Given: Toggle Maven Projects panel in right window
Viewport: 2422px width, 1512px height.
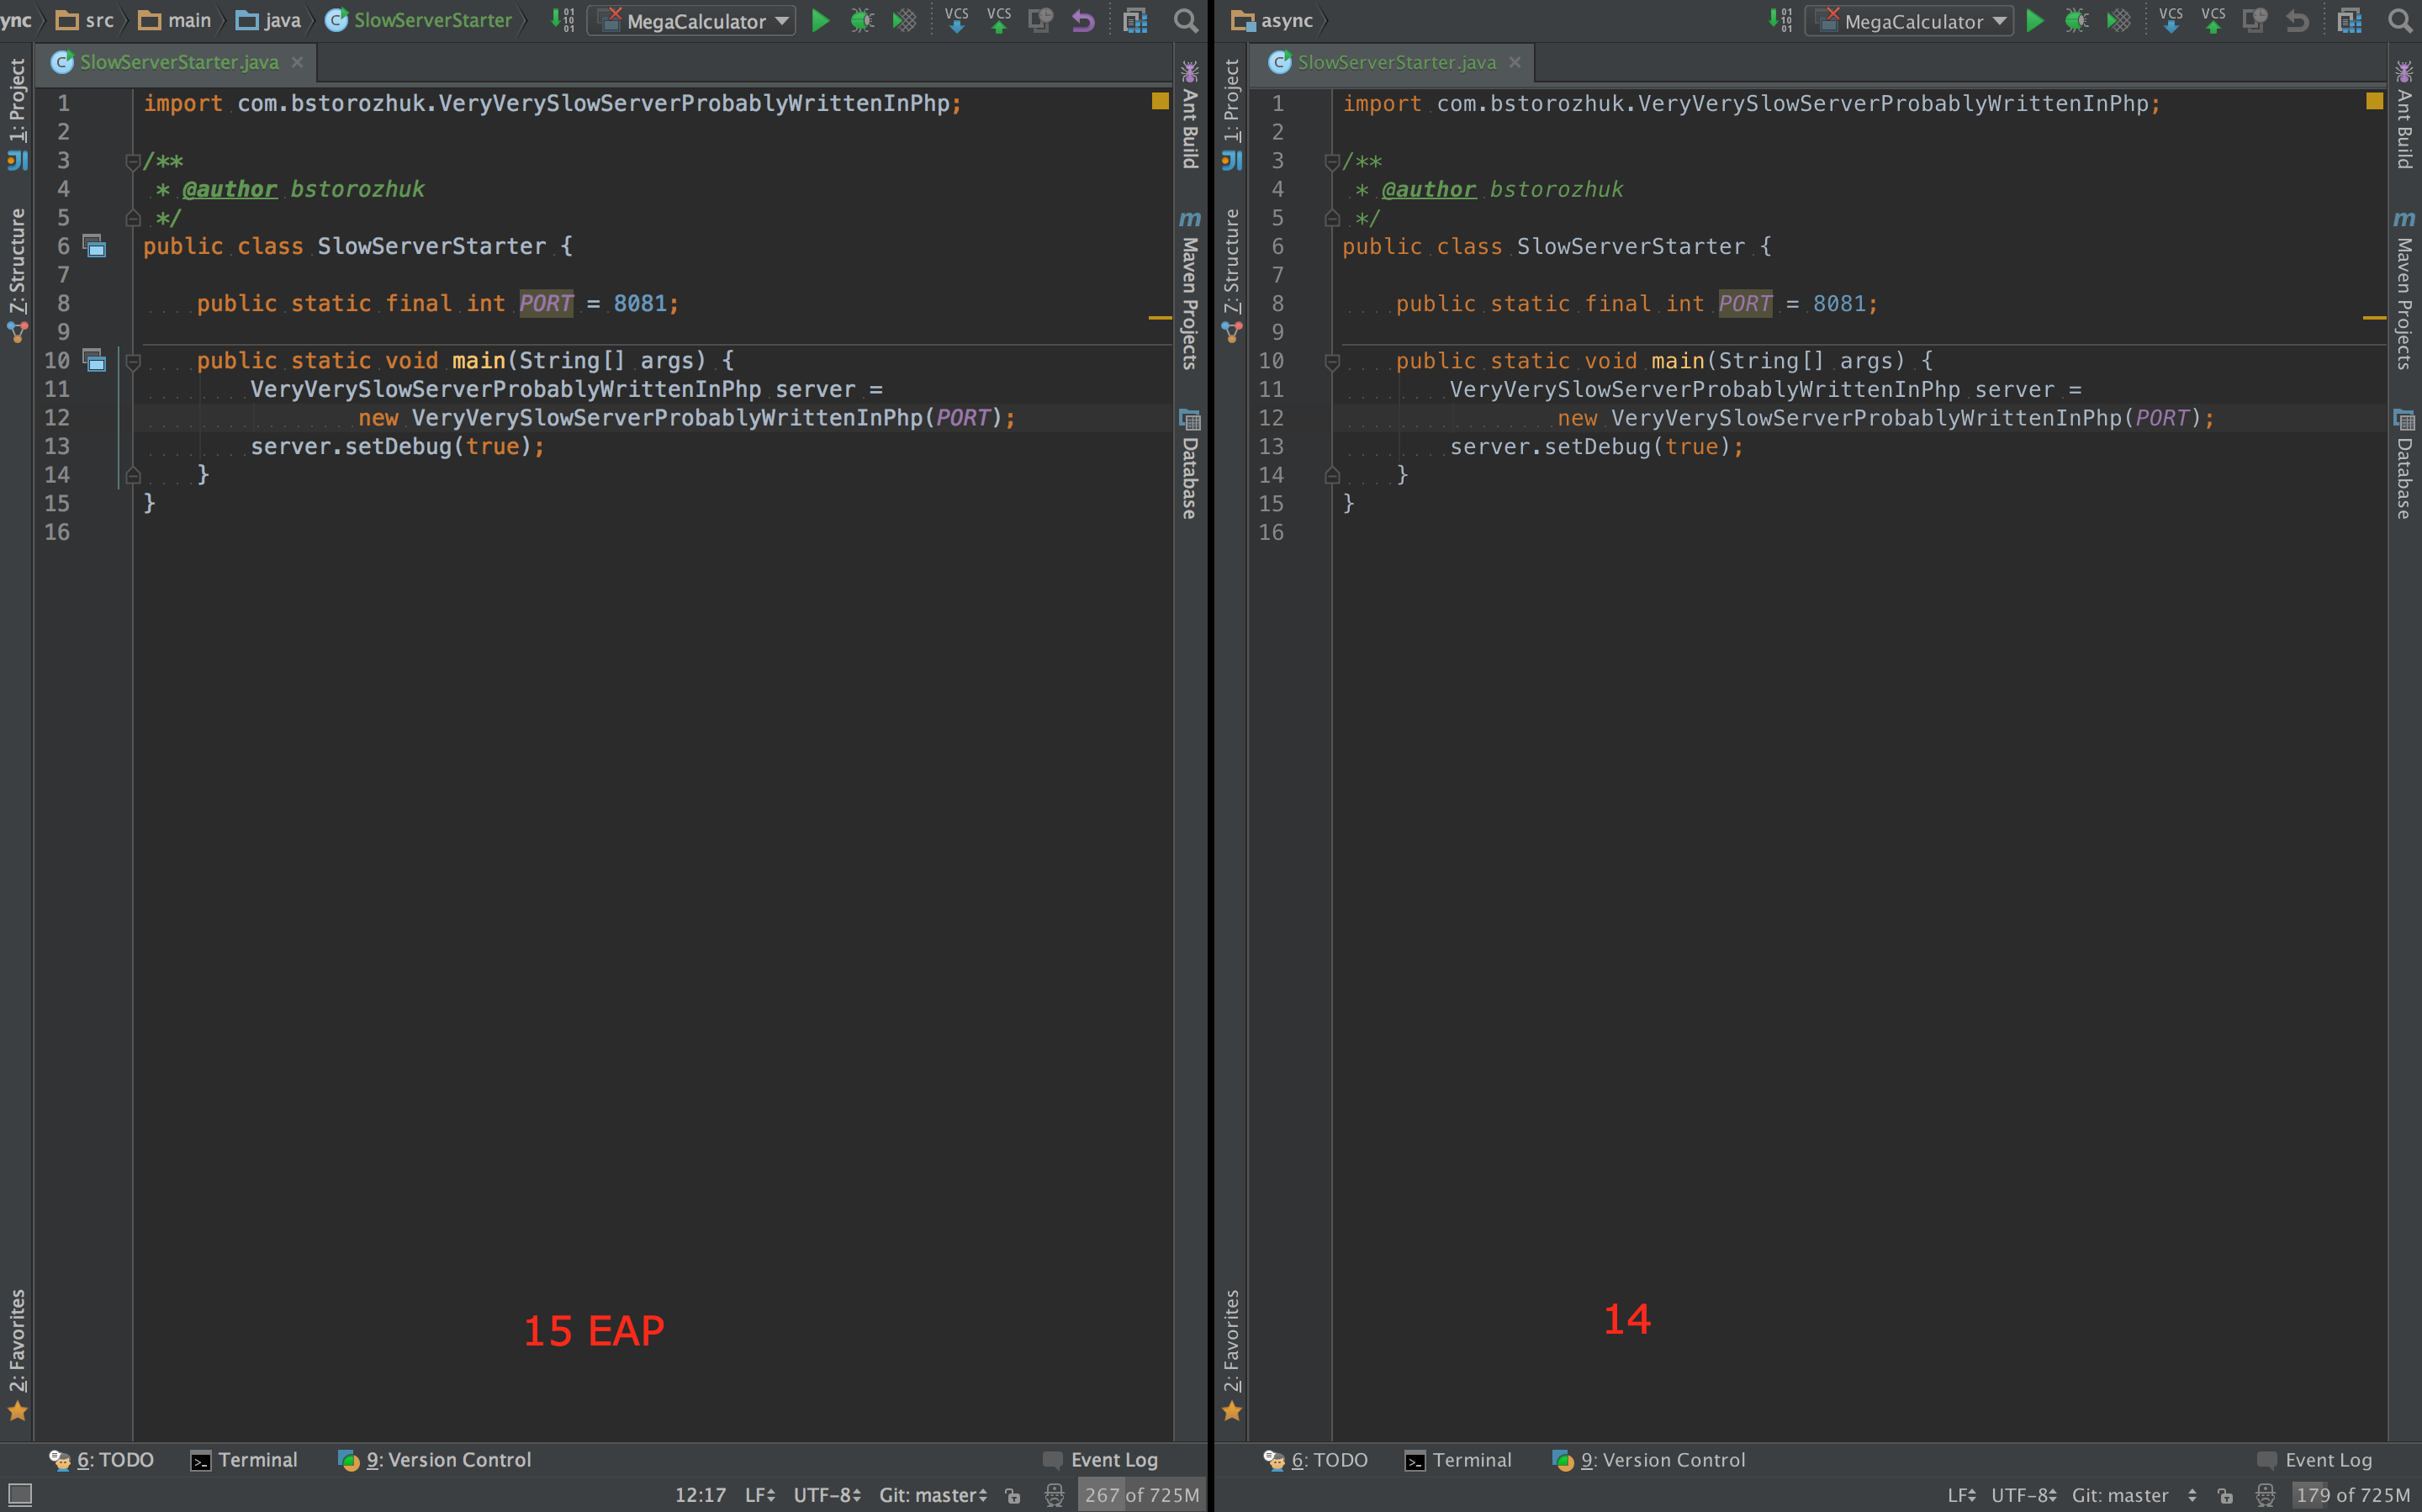Looking at the screenshot, I should 2404,290.
